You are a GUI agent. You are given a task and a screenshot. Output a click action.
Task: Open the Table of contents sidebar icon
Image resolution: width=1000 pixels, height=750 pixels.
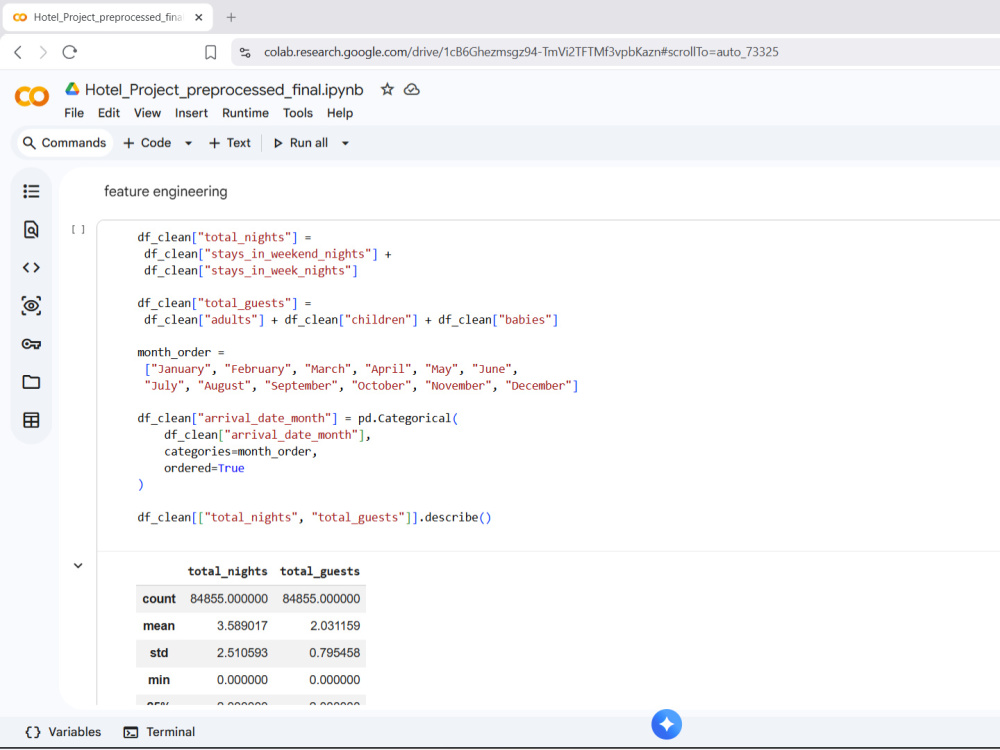coord(31,191)
